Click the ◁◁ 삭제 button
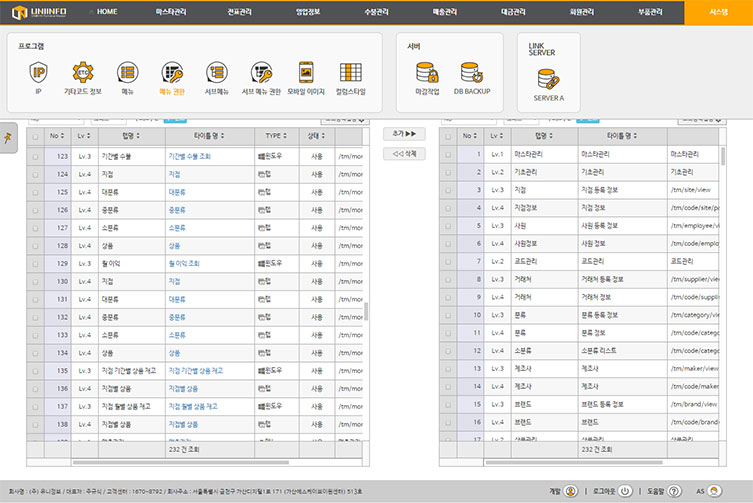753x503 pixels. click(404, 153)
